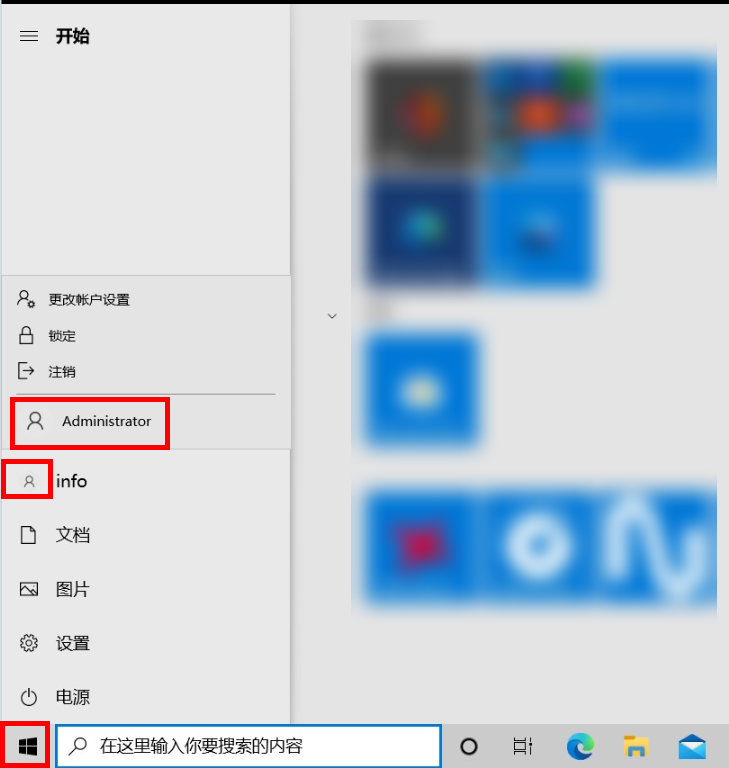Collapse the Start menu using the hamburger icon
Screen dimensions: 729x768
pos(29,36)
